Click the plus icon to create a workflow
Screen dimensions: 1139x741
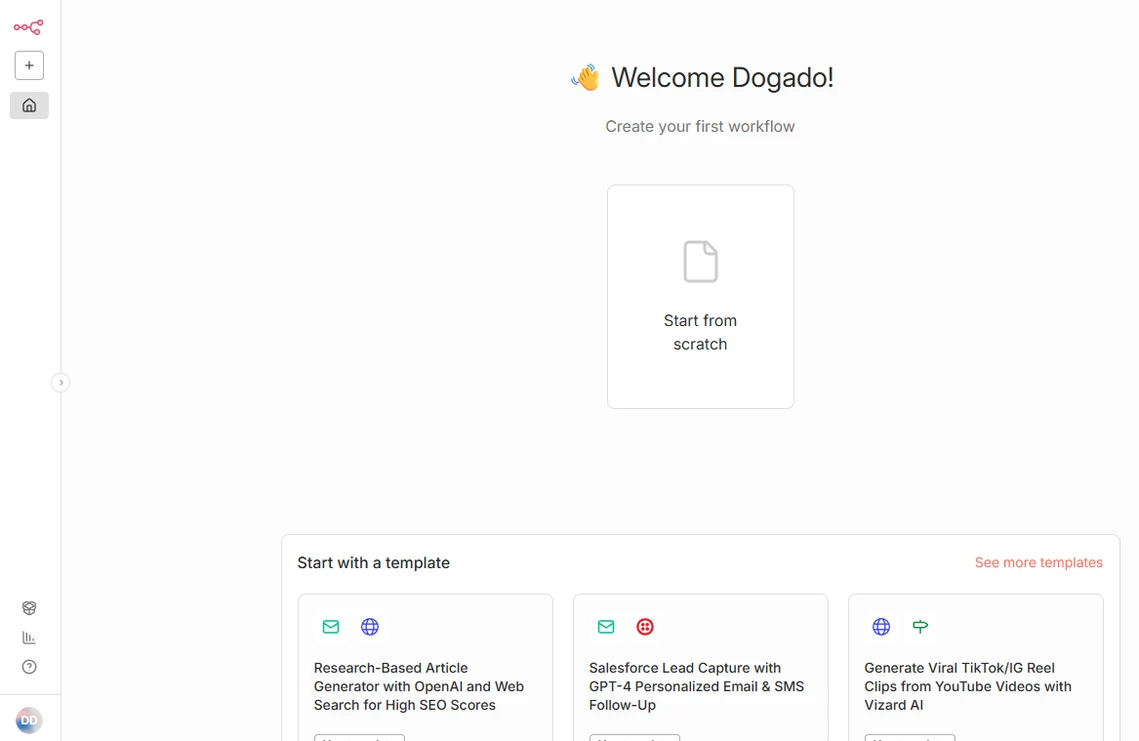click(x=28, y=65)
